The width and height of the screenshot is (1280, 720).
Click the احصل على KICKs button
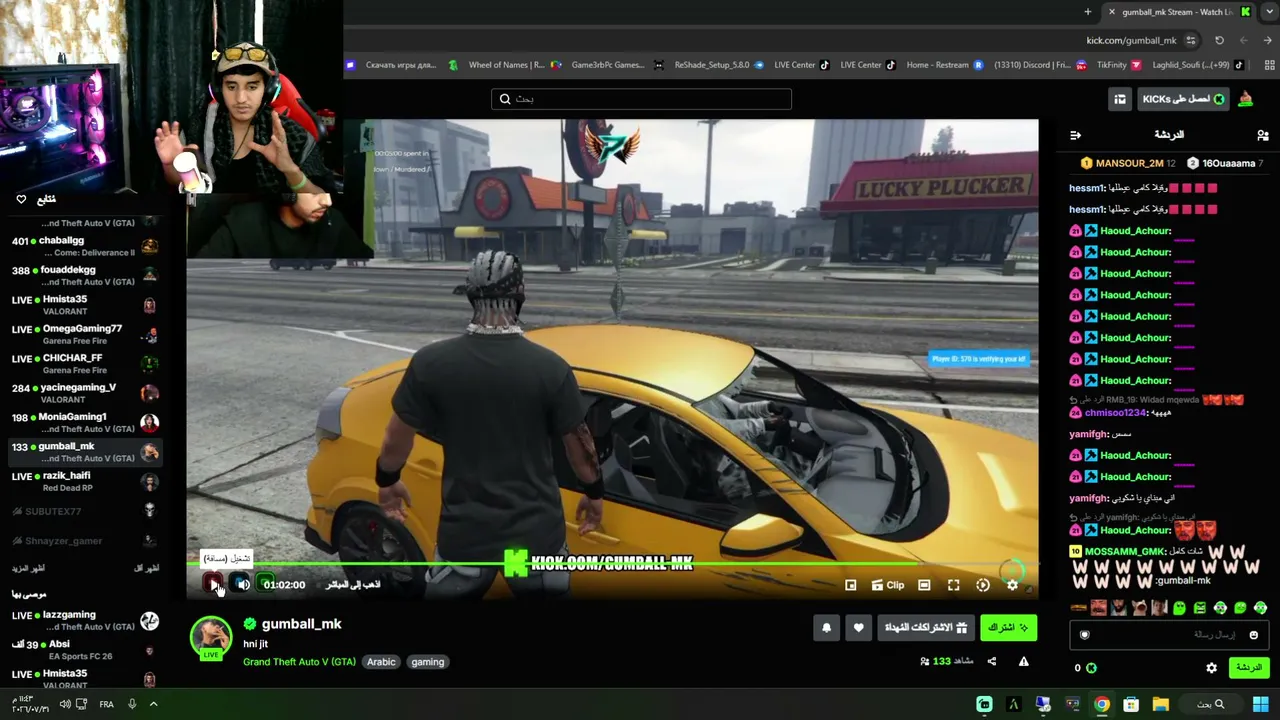coord(1185,99)
